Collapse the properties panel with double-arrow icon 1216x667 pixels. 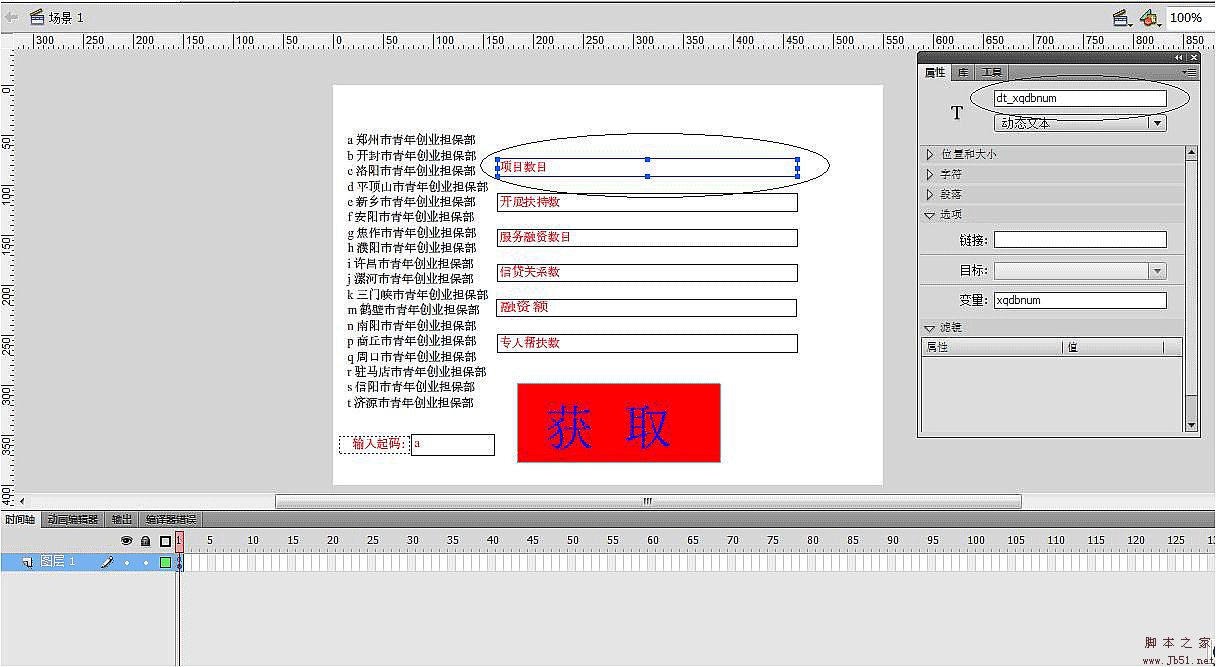pyautogui.click(x=1179, y=58)
